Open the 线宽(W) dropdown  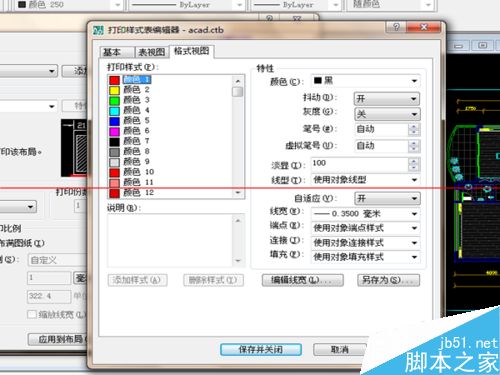(366, 214)
